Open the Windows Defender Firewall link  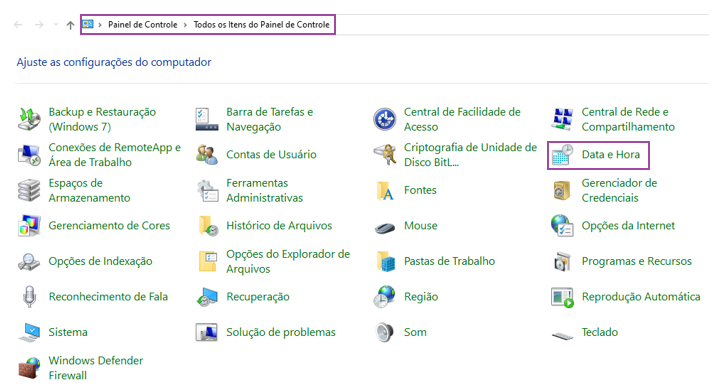point(96,368)
